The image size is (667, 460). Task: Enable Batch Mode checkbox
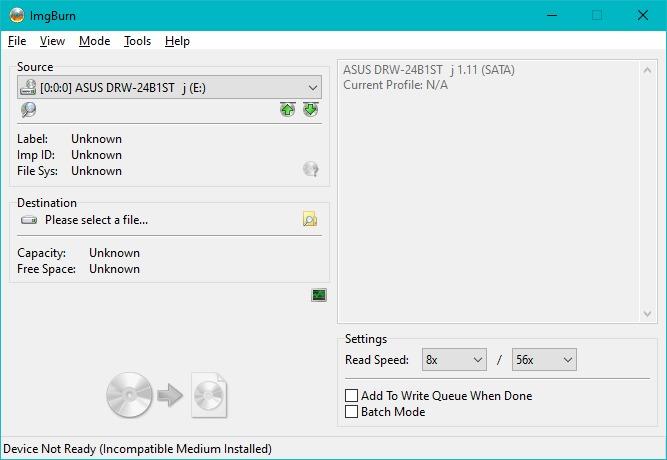pos(351,412)
